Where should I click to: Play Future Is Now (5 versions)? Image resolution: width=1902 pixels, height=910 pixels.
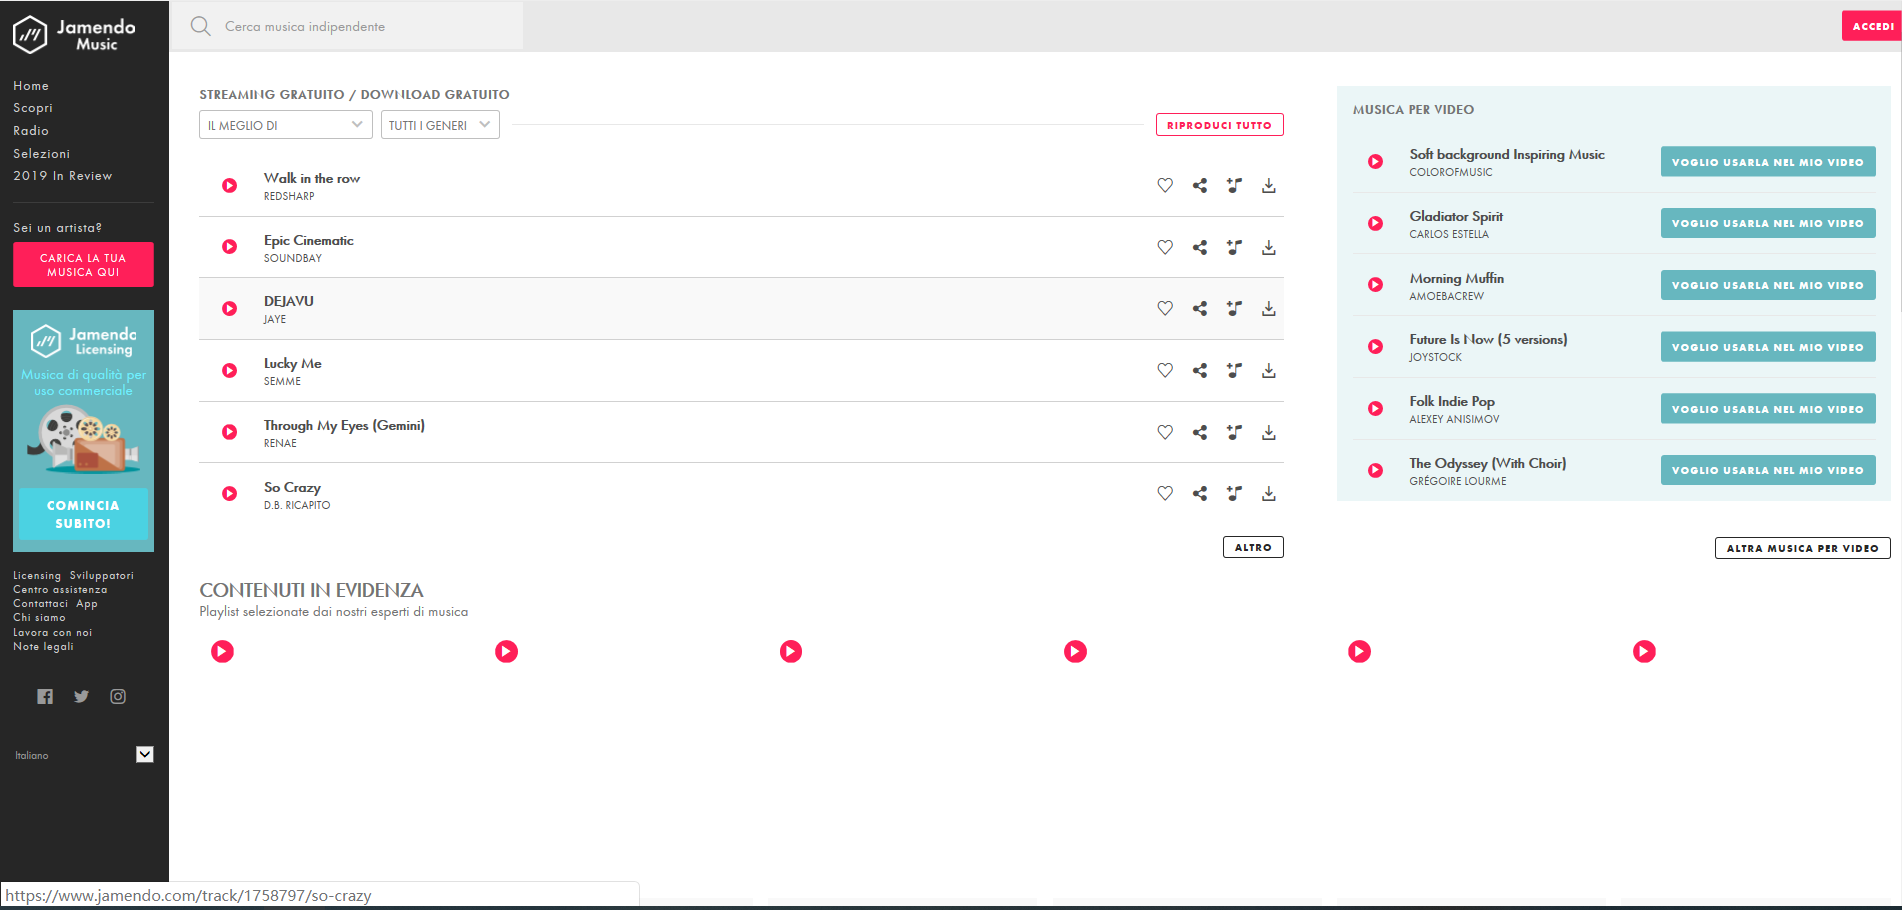1376,347
